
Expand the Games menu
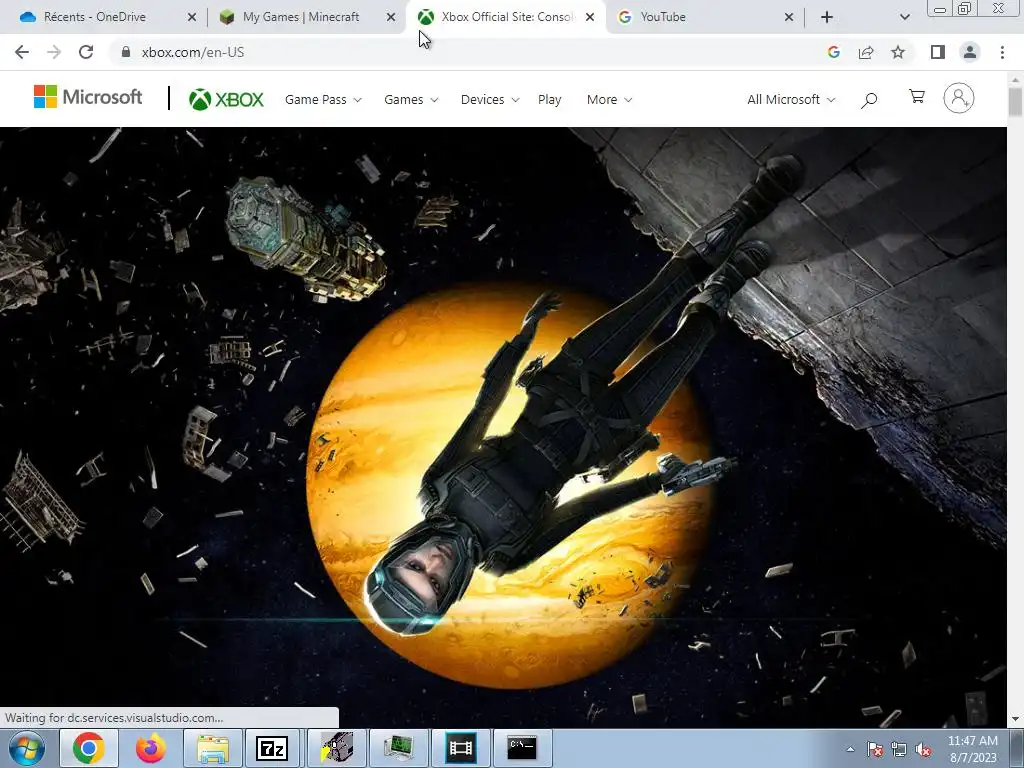coord(411,100)
